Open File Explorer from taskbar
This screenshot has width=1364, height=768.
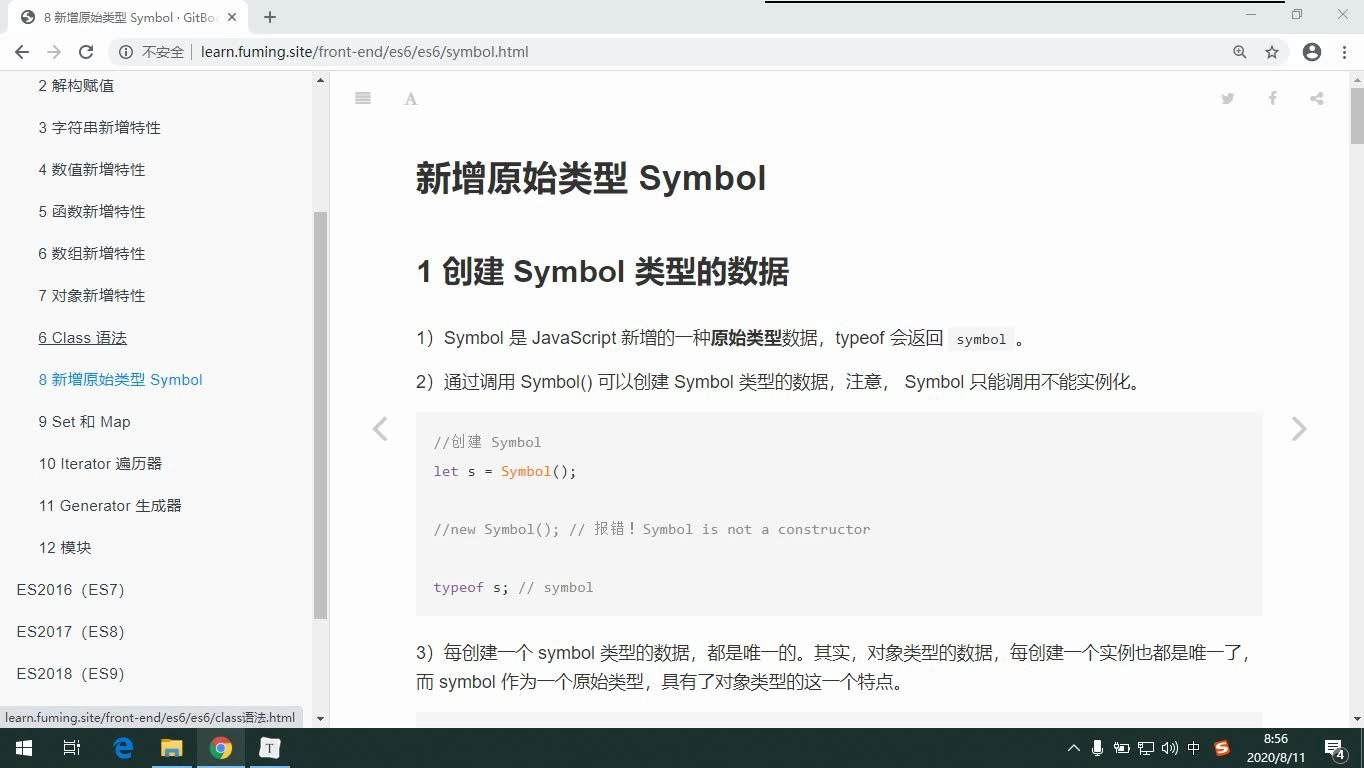[x=172, y=748]
